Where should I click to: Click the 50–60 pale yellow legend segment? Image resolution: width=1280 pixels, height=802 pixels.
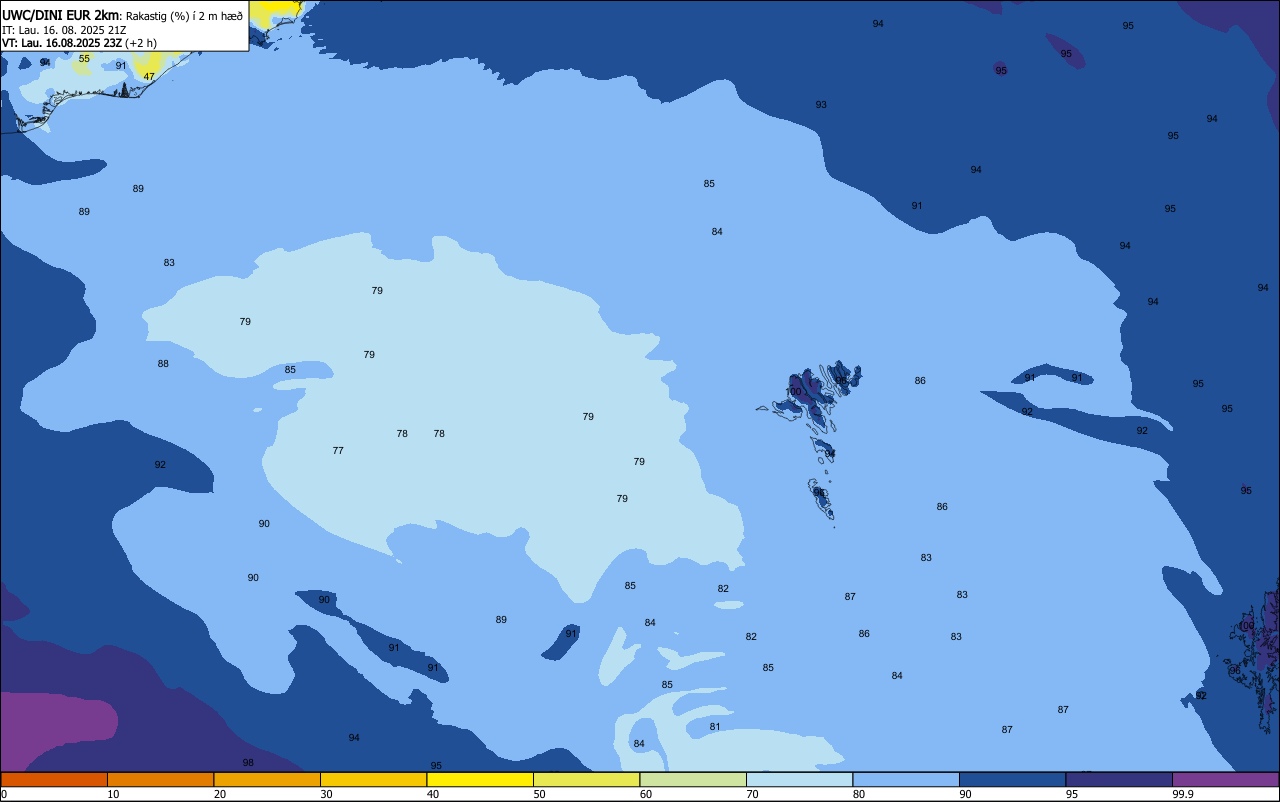[x=586, y=779]
